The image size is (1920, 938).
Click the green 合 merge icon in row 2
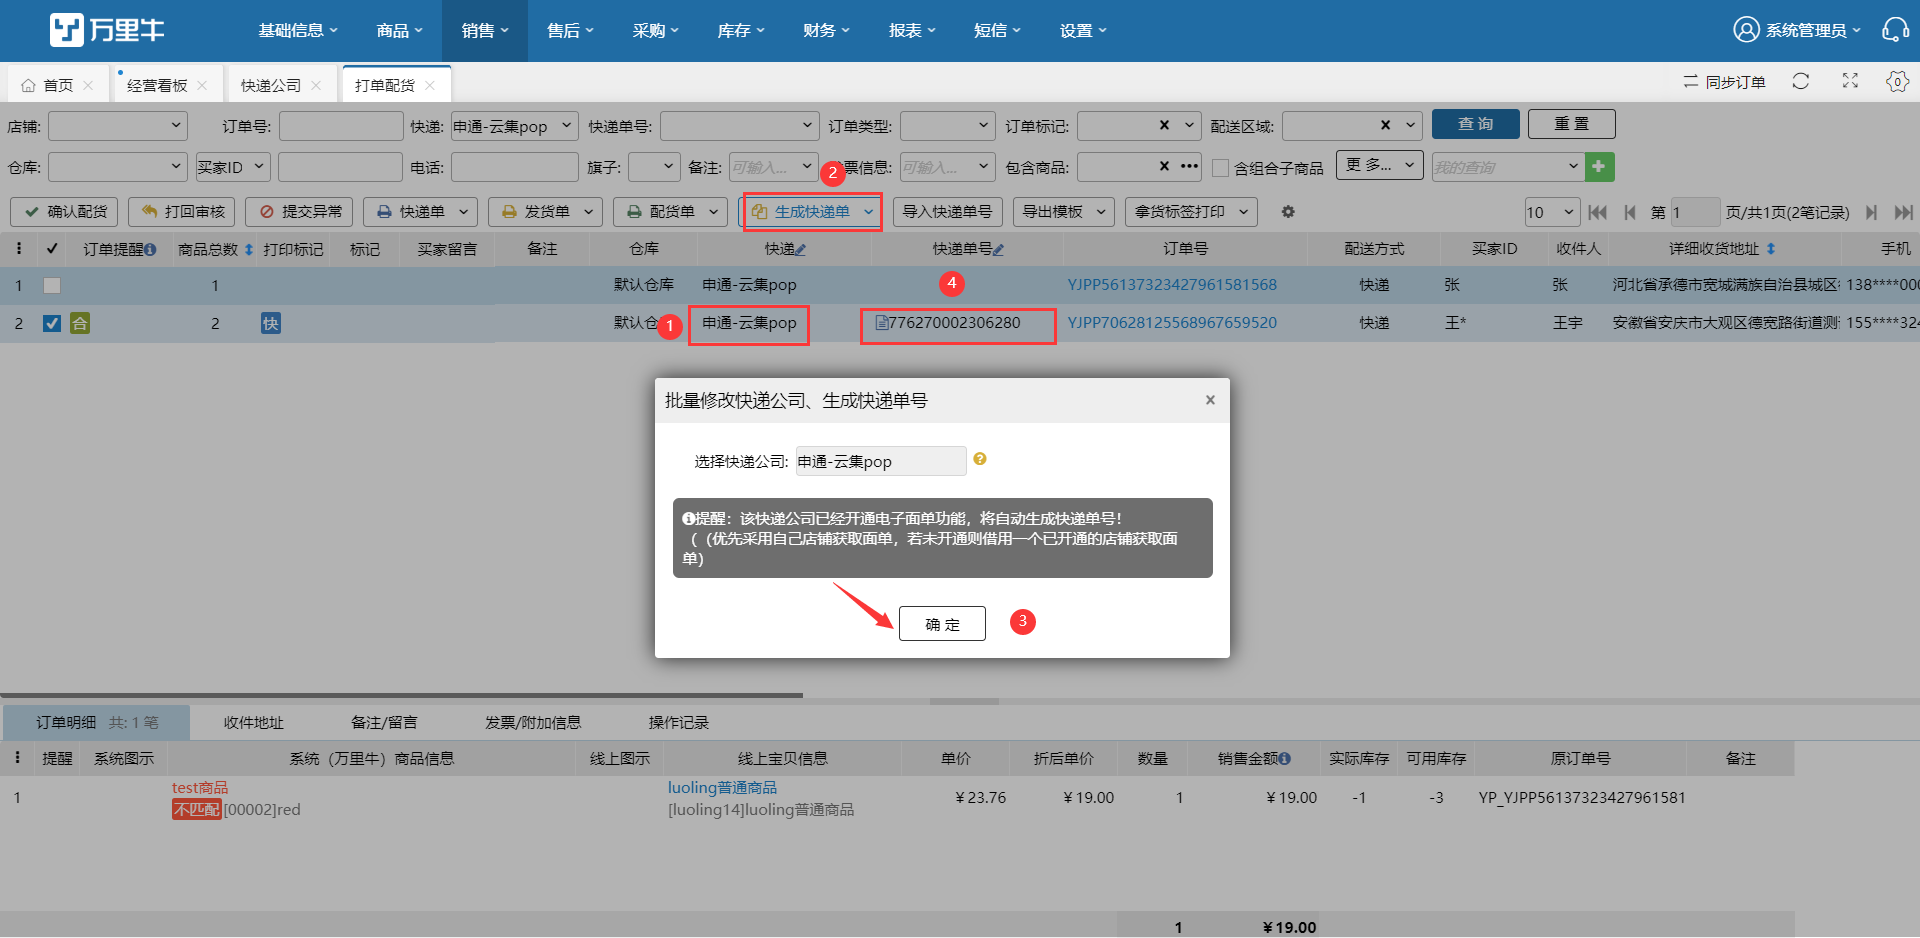[x=80, y=323]
